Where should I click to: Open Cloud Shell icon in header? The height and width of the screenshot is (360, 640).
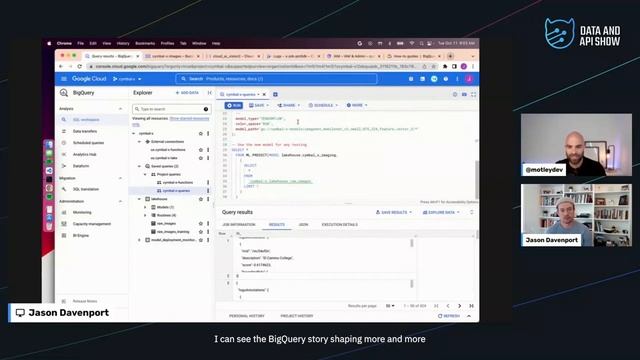(x=422, y=79)
